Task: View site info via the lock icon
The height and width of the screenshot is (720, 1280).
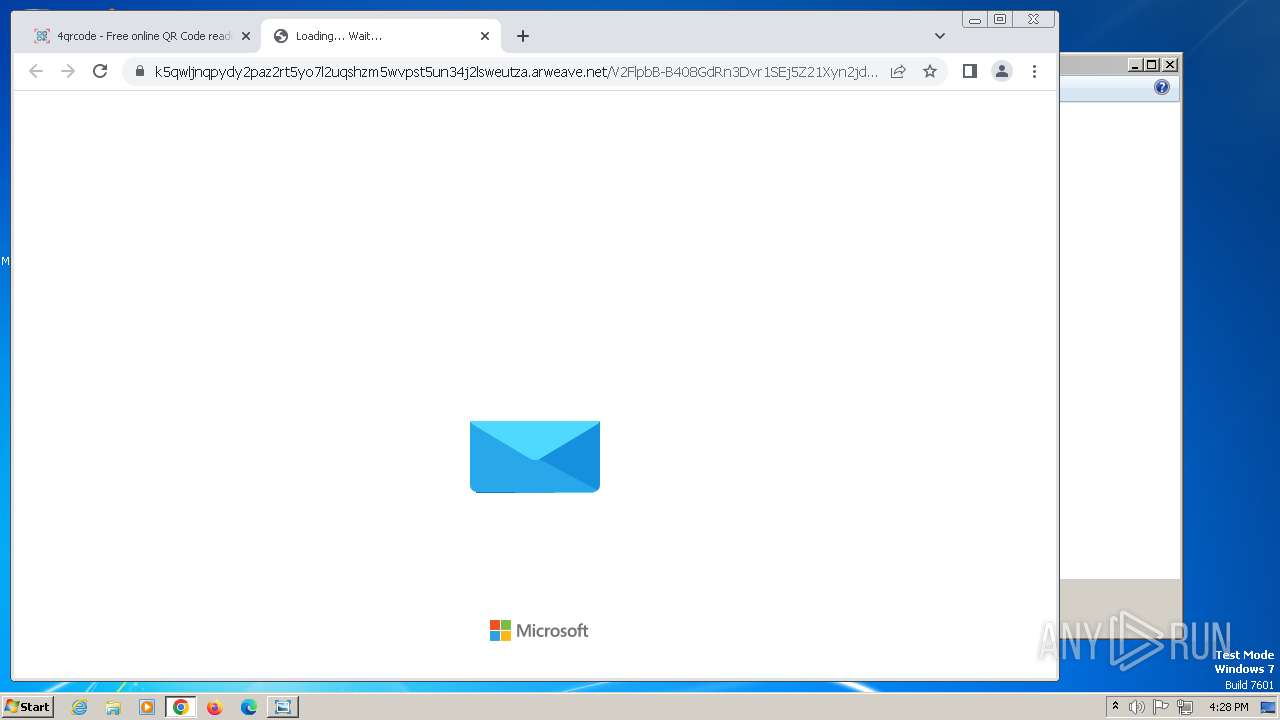Action: point(139,71)
